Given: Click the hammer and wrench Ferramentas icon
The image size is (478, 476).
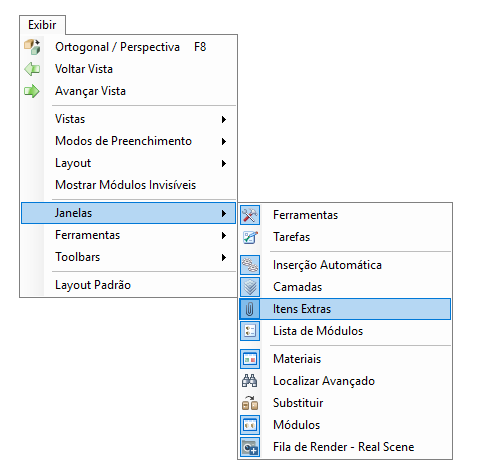Looking at the screenshot, I should pos(250,215).
